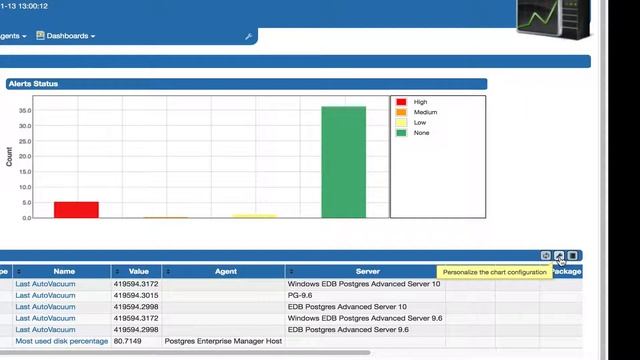
Task: Sort the table by Name column
Action: [19, 271]
